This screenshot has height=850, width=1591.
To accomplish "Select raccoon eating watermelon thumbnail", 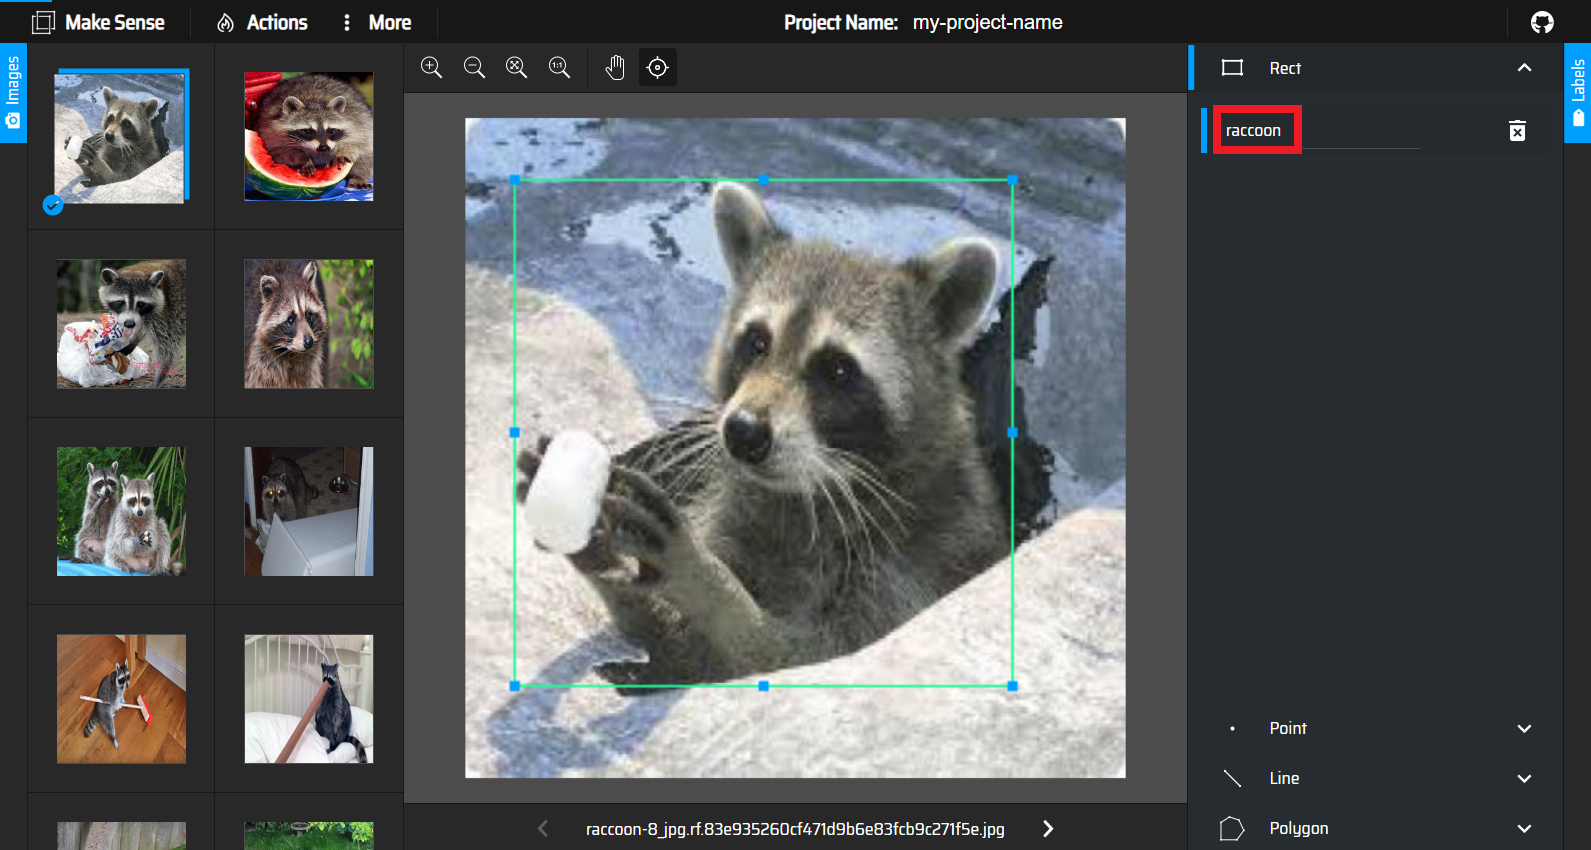I will click(309, 136).
